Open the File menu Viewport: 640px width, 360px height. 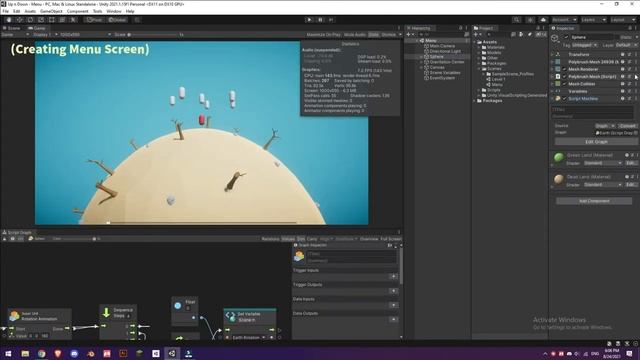[5, 11]
